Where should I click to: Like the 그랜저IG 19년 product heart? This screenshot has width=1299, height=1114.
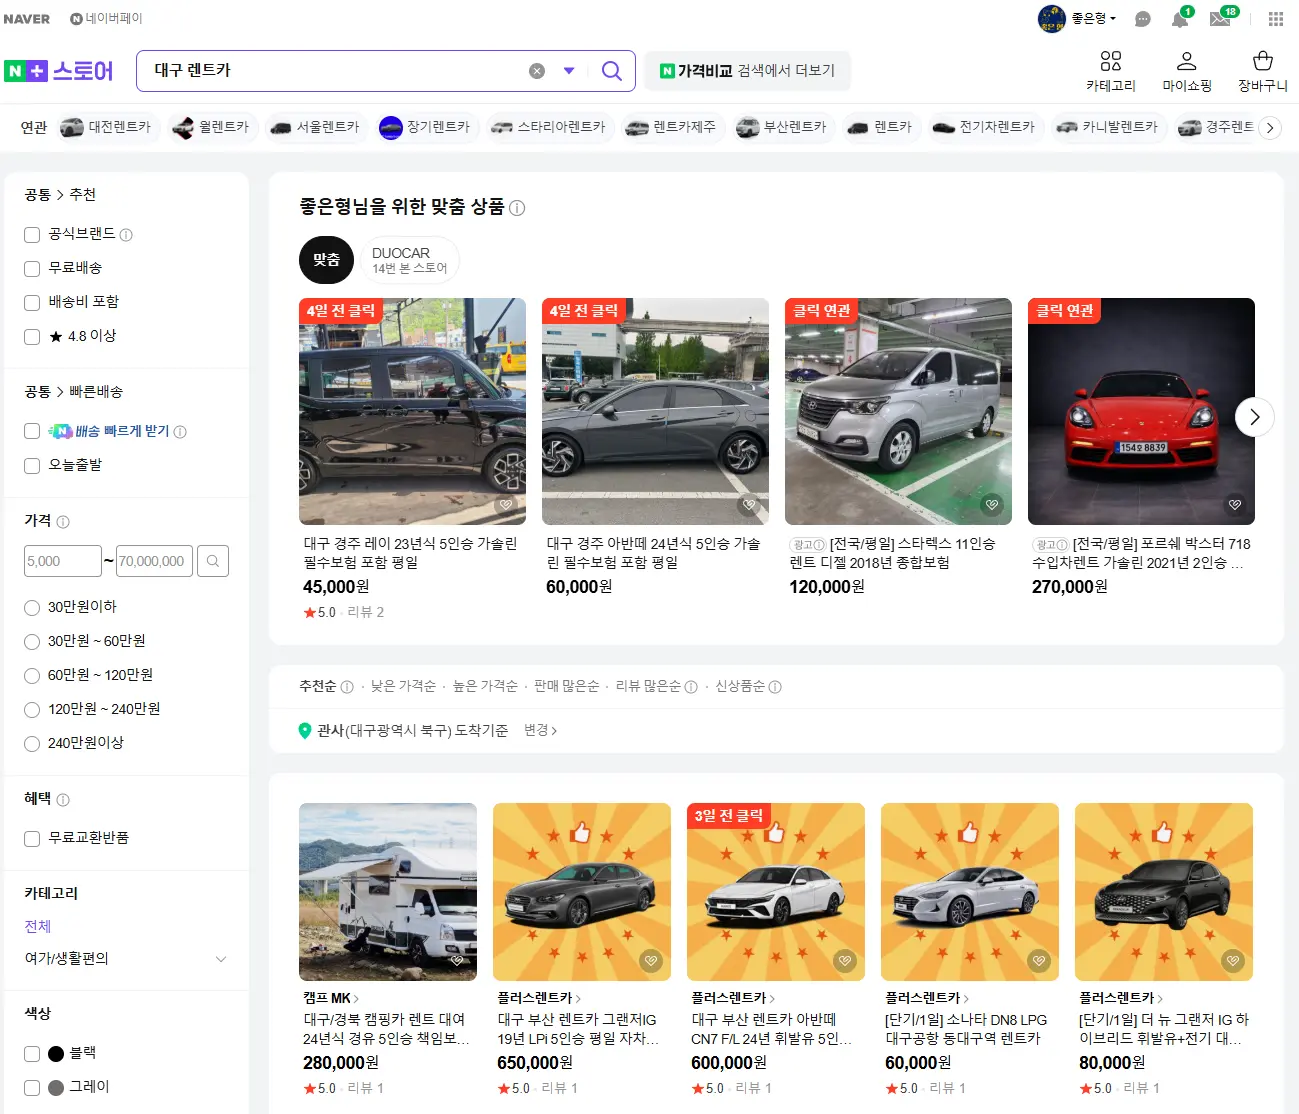pyautogui.click(x=651, y=961)
